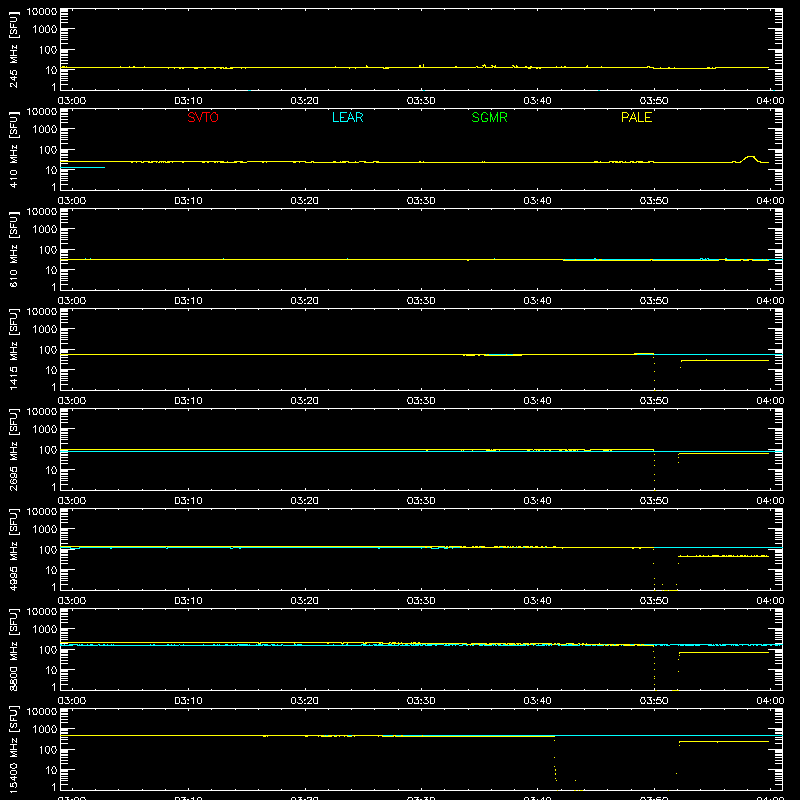The image size is (800, 800).
Task: Click 03:30 time label under 8800 MHz plot
Action: point(421,701)
